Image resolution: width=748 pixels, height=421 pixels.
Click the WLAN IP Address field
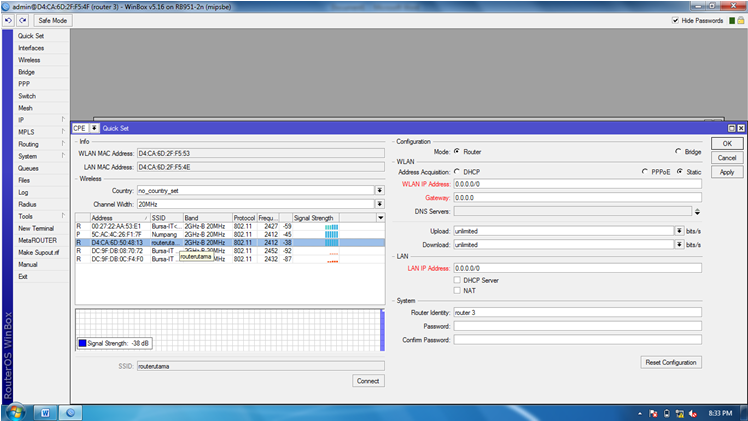[x=577, y=184]
